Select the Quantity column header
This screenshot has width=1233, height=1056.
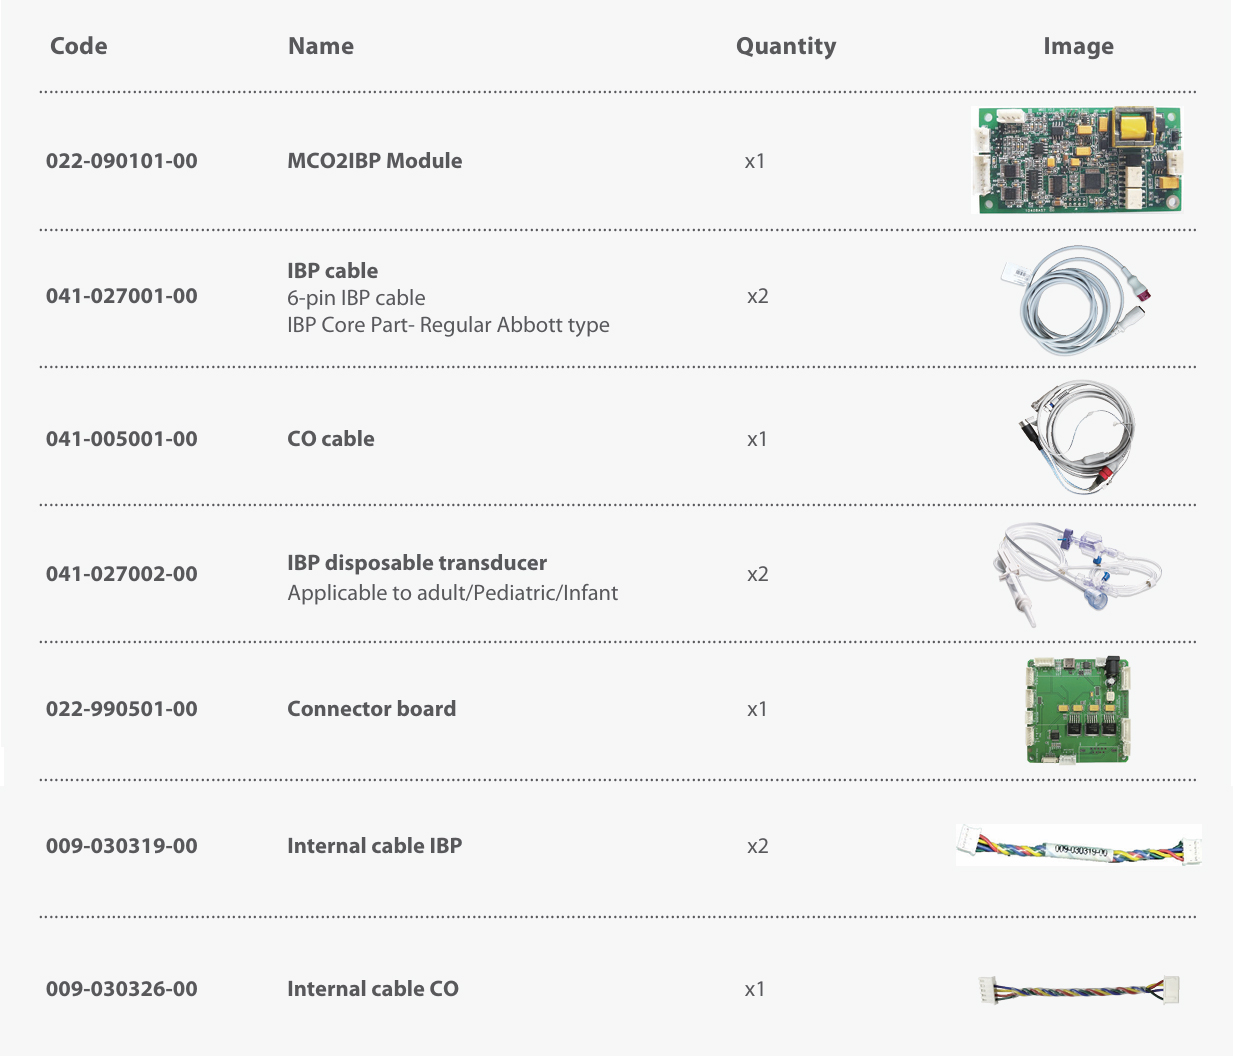pyautogui.click(x=786, y=46)
